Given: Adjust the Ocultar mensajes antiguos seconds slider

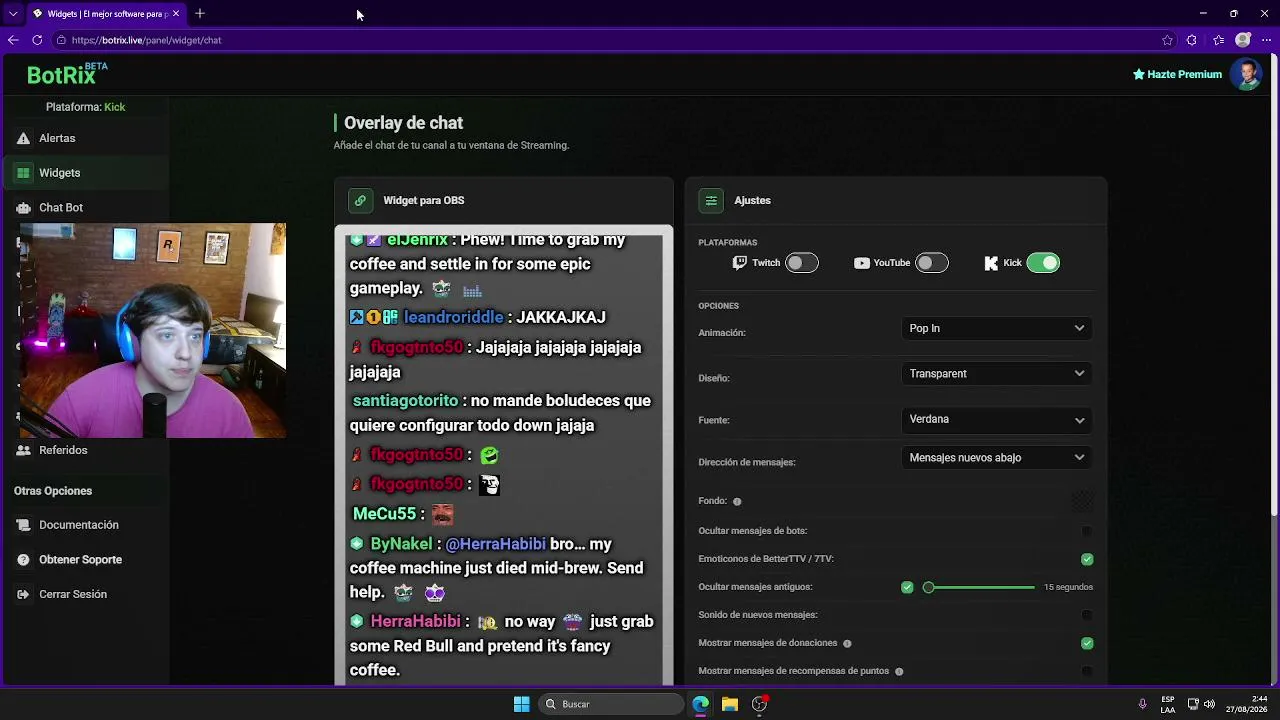Looking at the screenshot, I should [x=979, y=587].
